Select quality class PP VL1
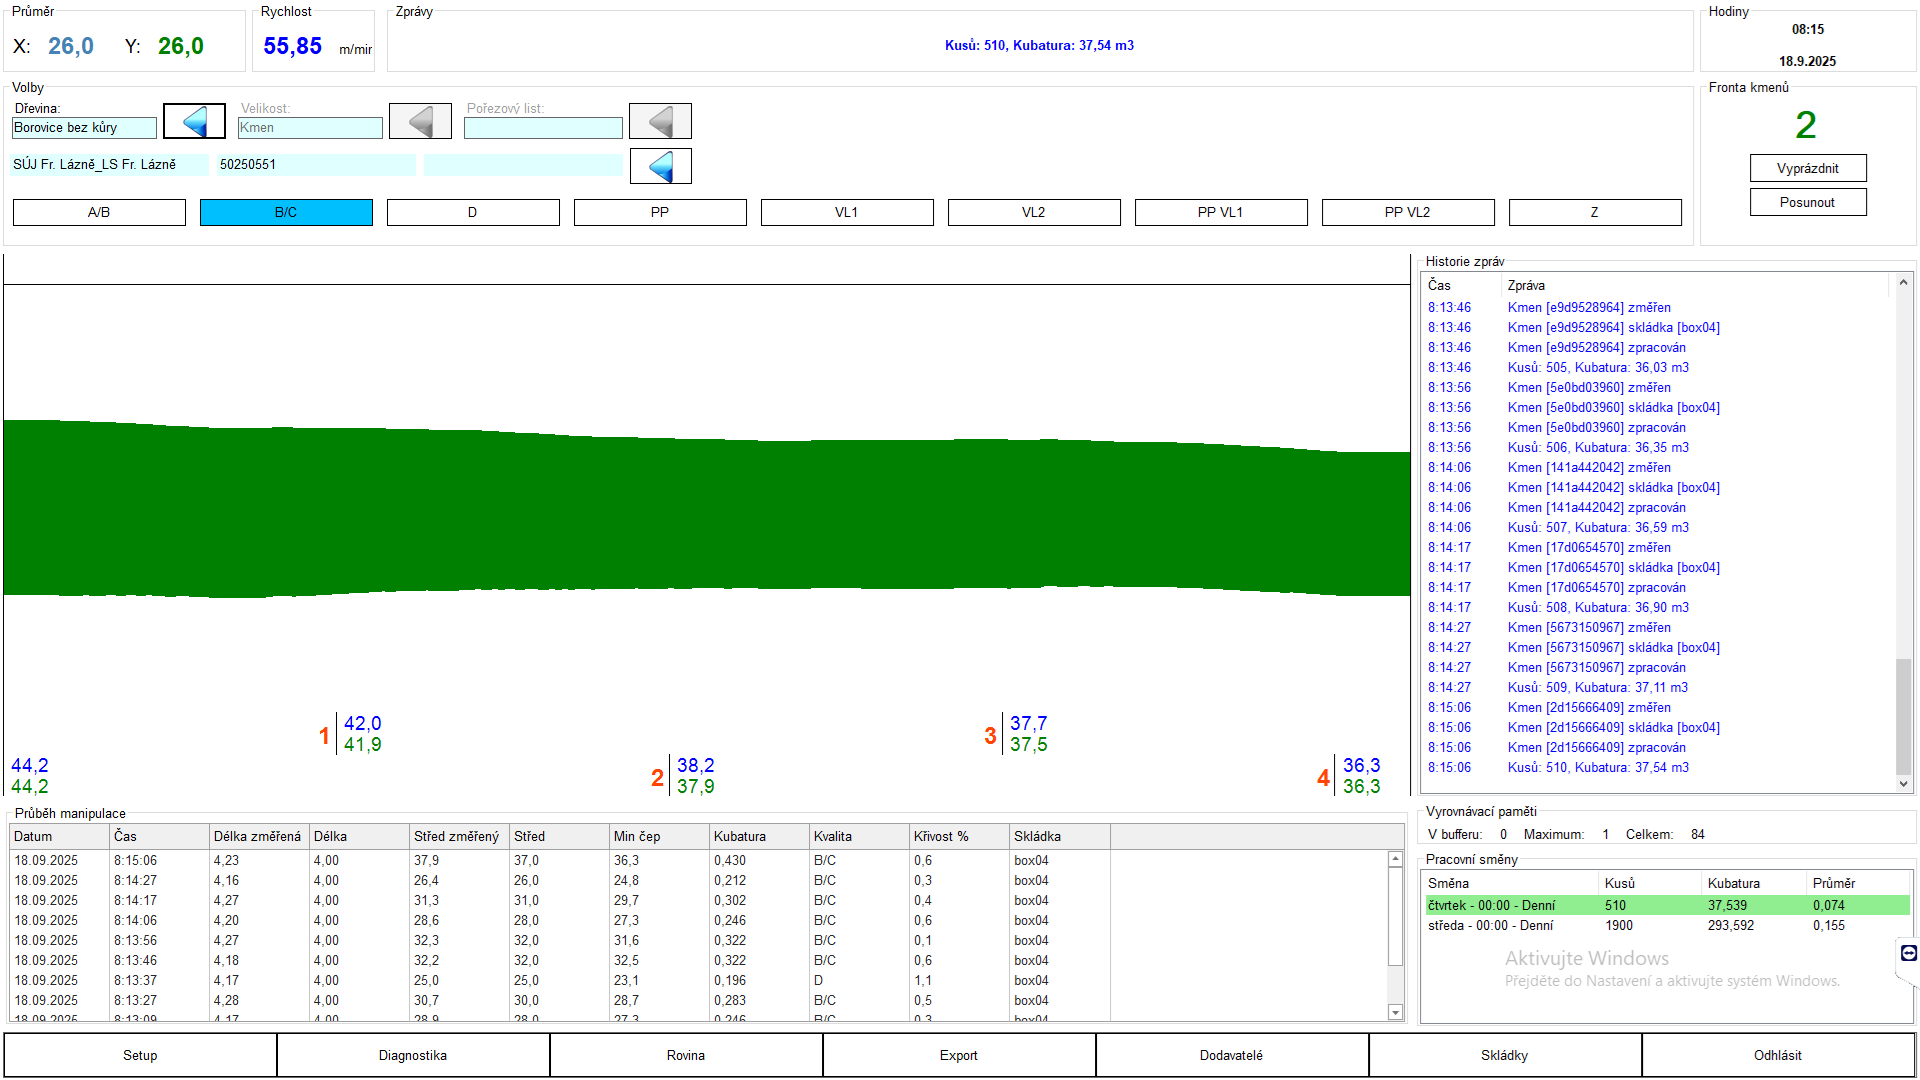This screenshot has height=1080, width=1920. (1220, 212)
